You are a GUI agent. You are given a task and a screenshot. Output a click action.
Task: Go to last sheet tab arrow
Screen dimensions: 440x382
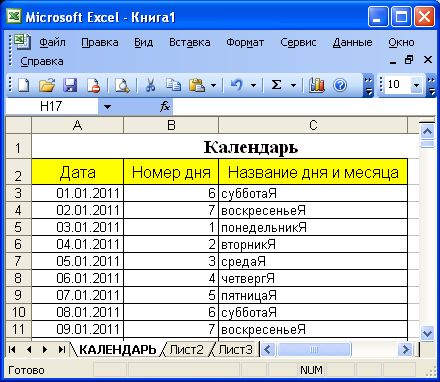(61, 349)
